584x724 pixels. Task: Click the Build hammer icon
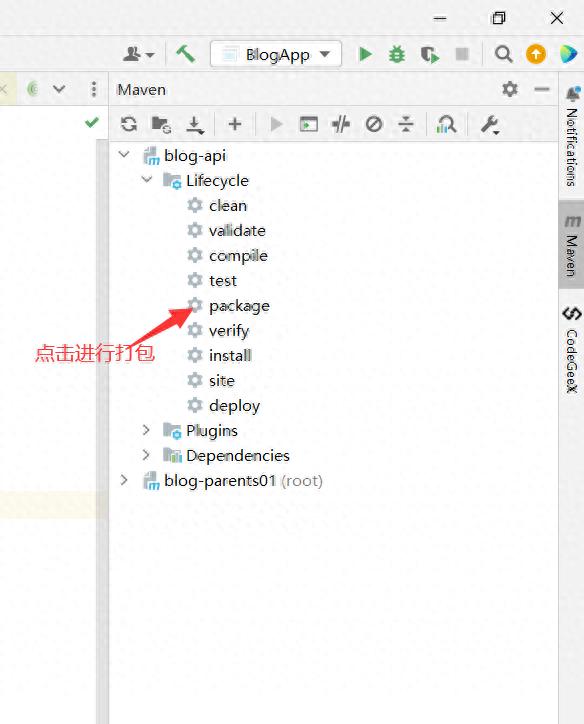point(186,54)
